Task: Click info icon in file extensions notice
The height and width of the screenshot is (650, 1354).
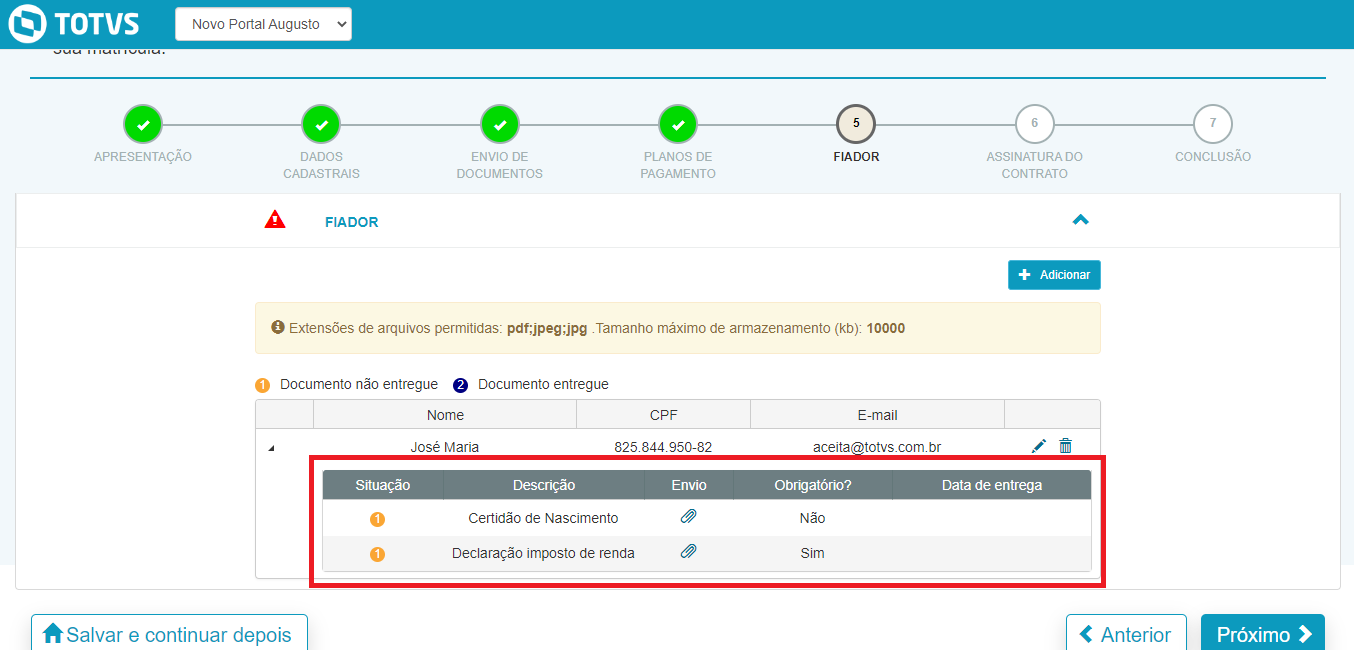Action: tap(278, 327)
